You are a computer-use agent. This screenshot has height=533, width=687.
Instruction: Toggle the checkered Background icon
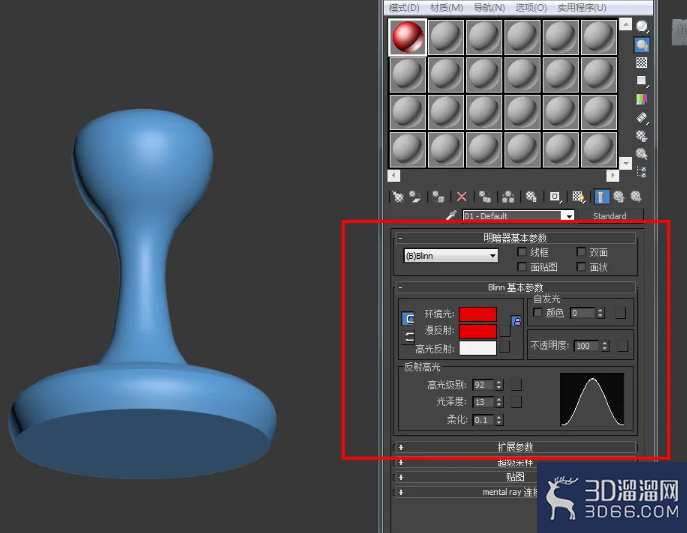641,63
